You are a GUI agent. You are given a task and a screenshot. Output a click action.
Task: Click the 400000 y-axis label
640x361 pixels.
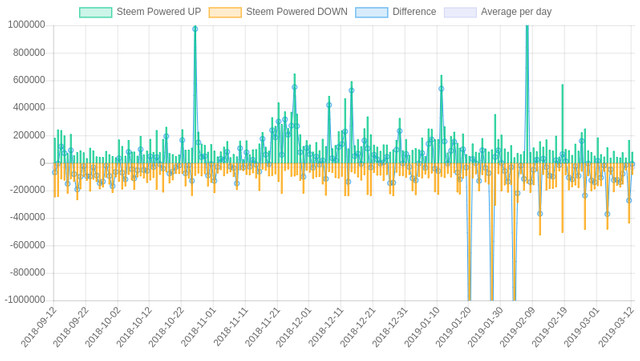(x=29, y=107)
